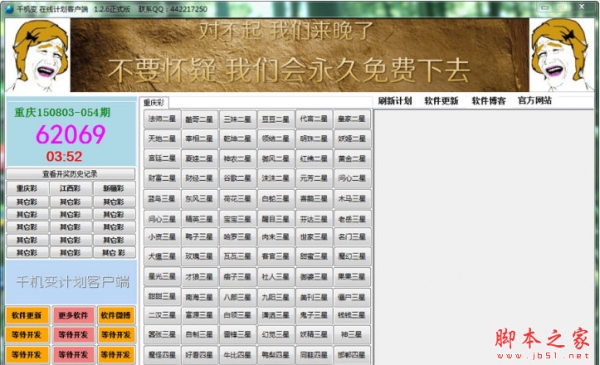Open the orange 软件微博 button
The height and width of the screenshot is (365, 600).
[x=116, y=315]
